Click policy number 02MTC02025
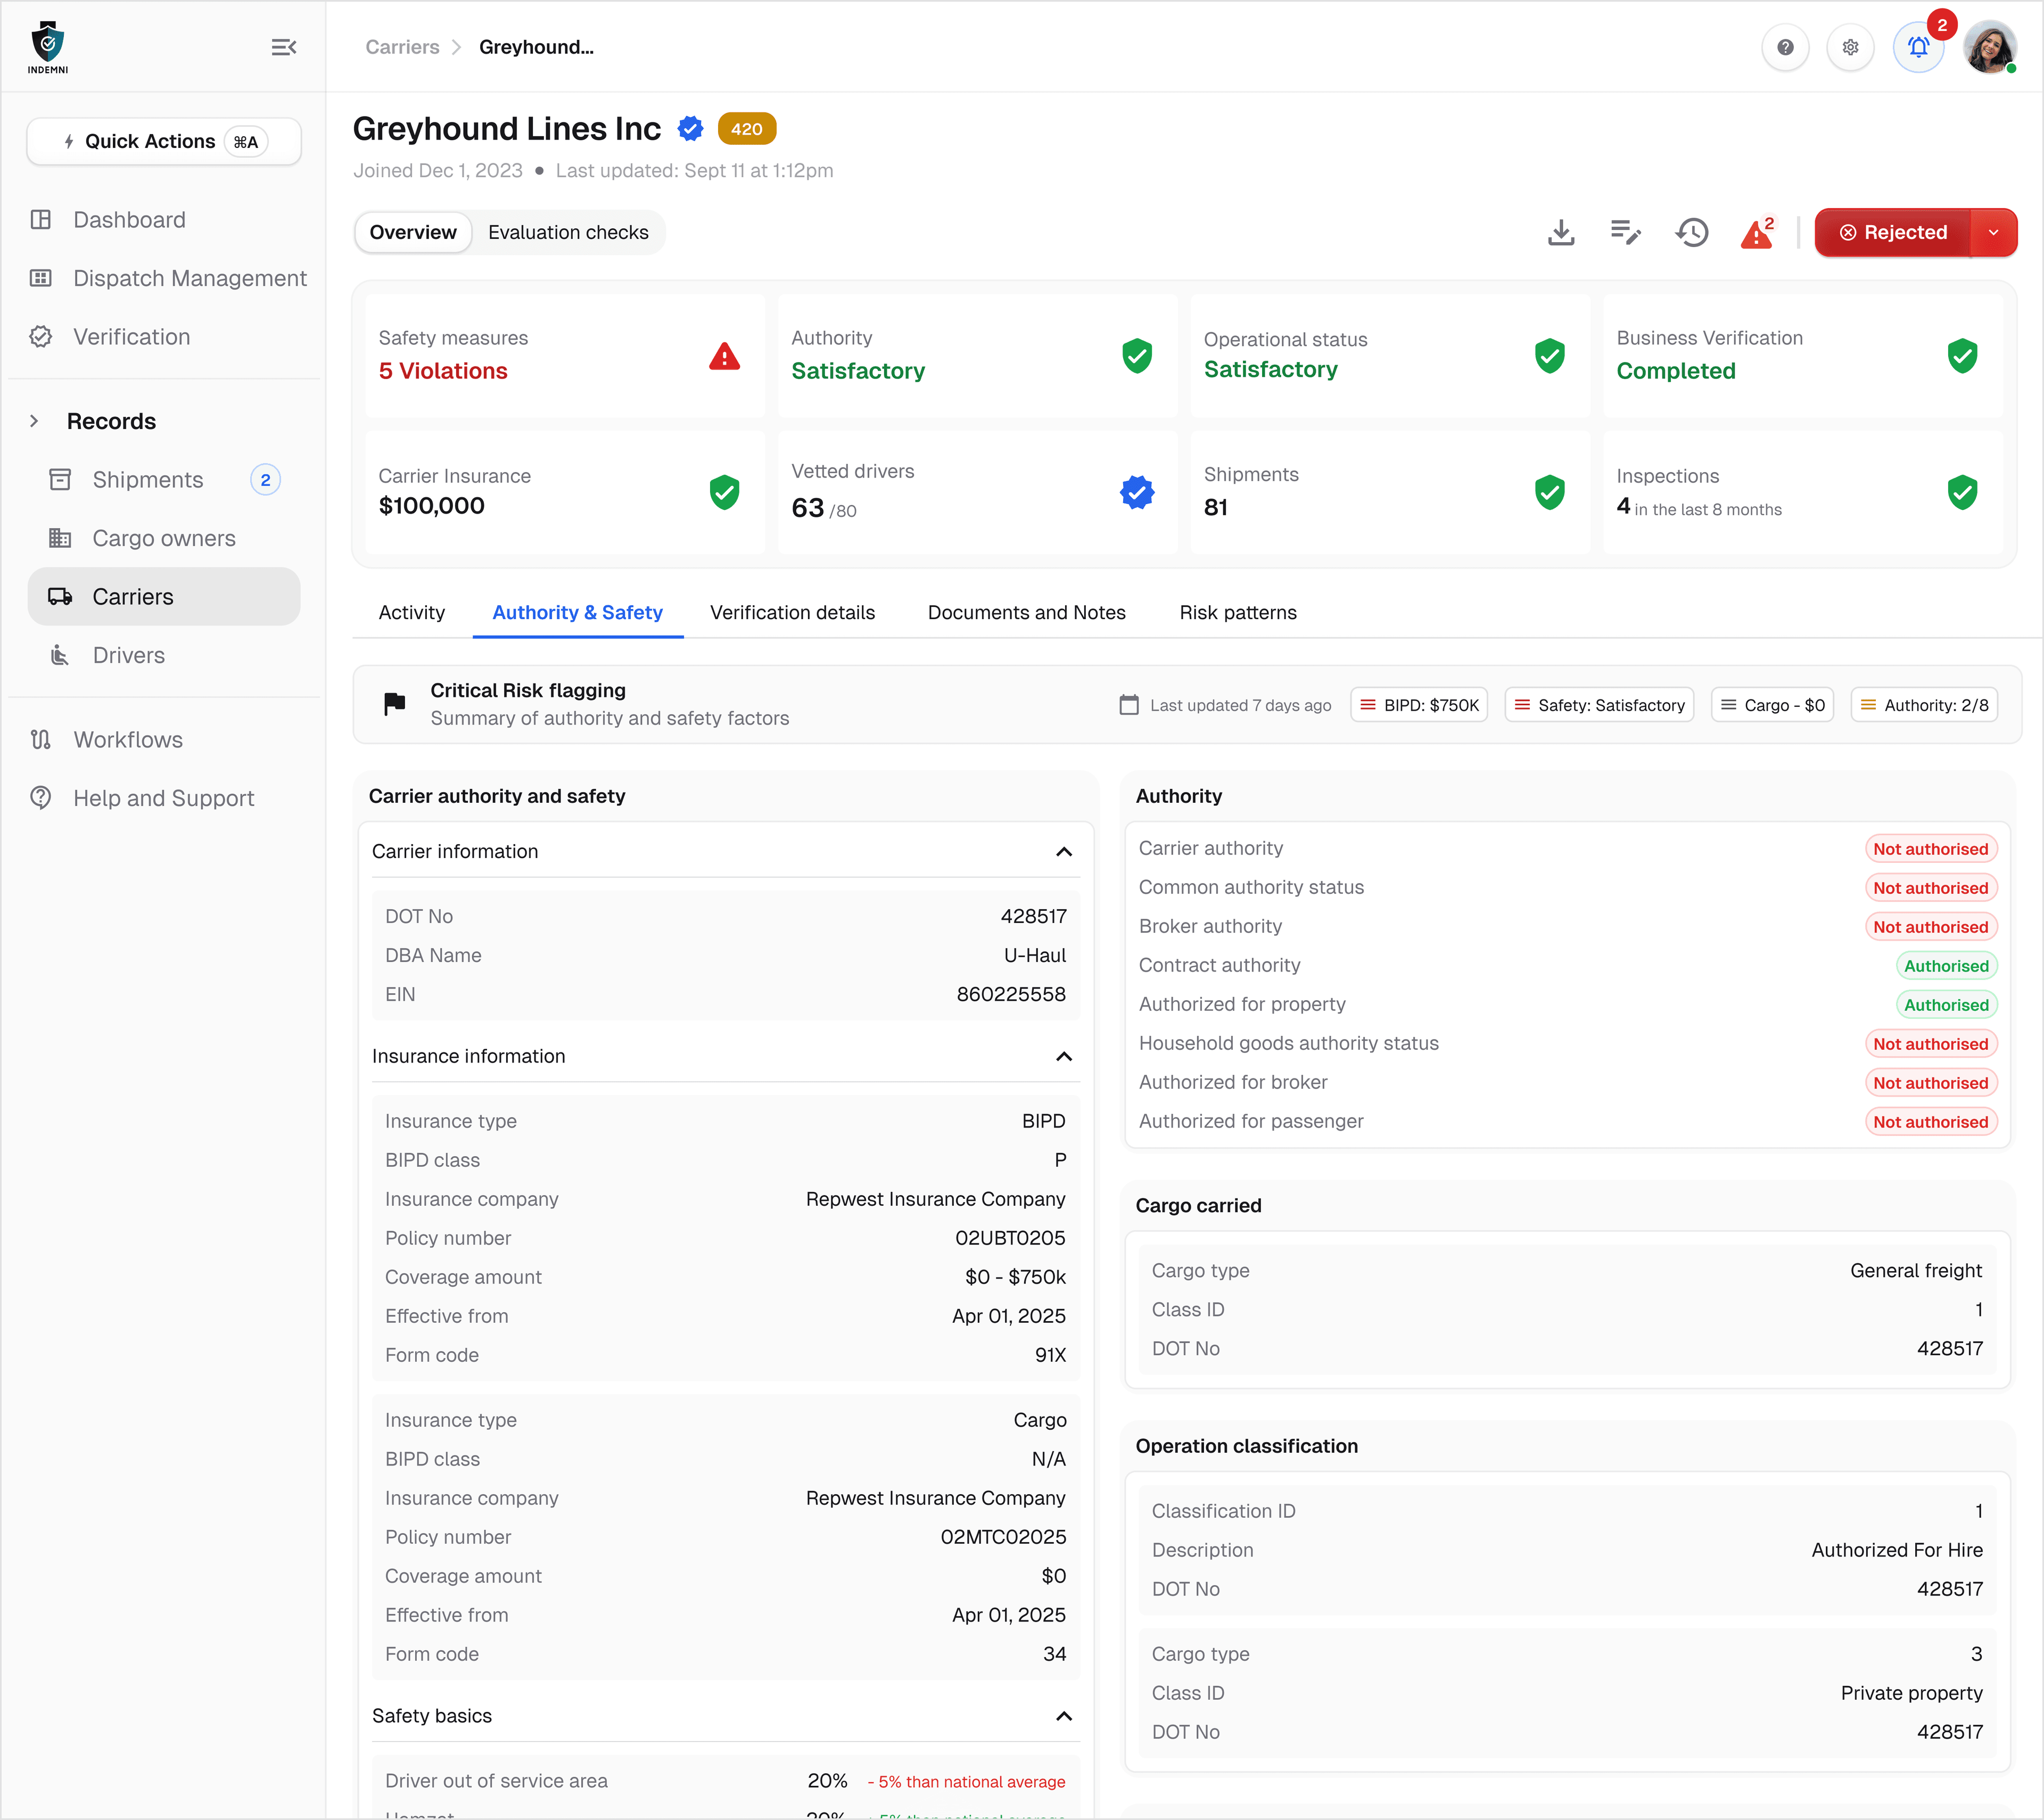 click(x=1003, y=1537)
